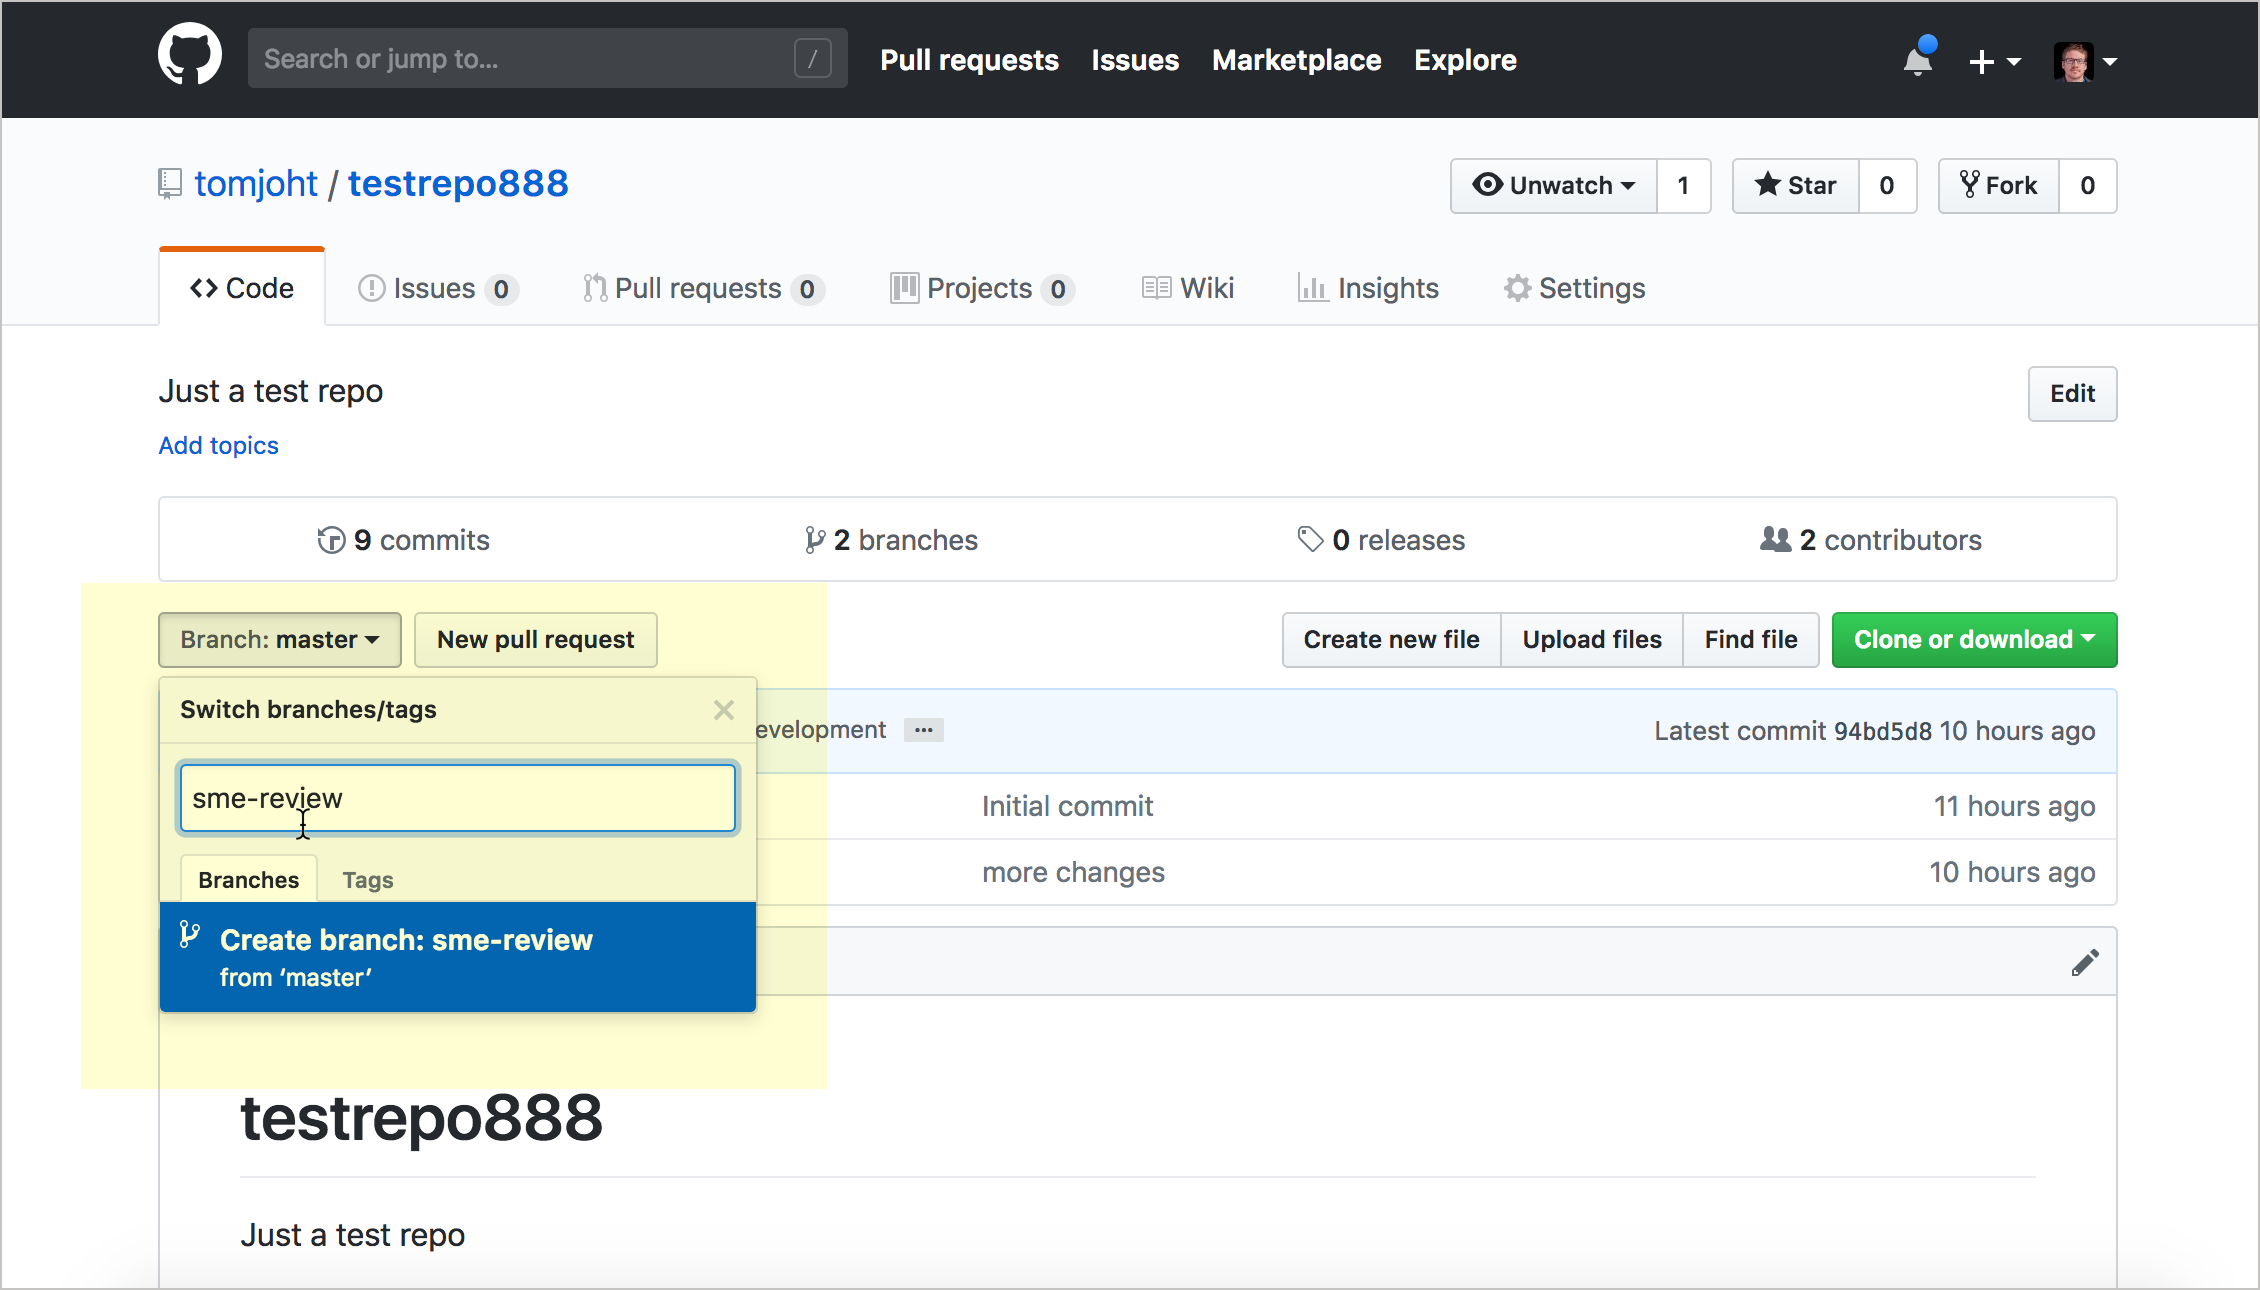Star the testrepo888 repository
This screenshot has width=2260, height=1290.
(x=1795, y=186)
